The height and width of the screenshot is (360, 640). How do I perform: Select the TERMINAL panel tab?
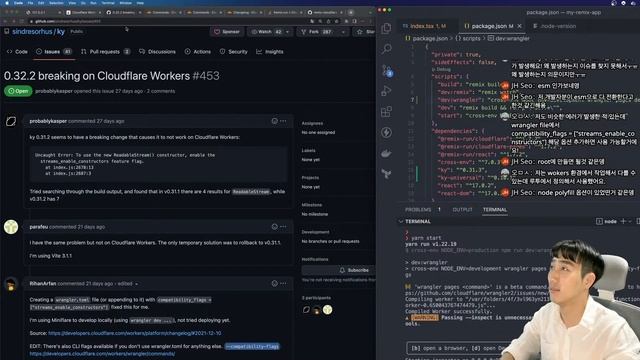click(x=495, y=210)
